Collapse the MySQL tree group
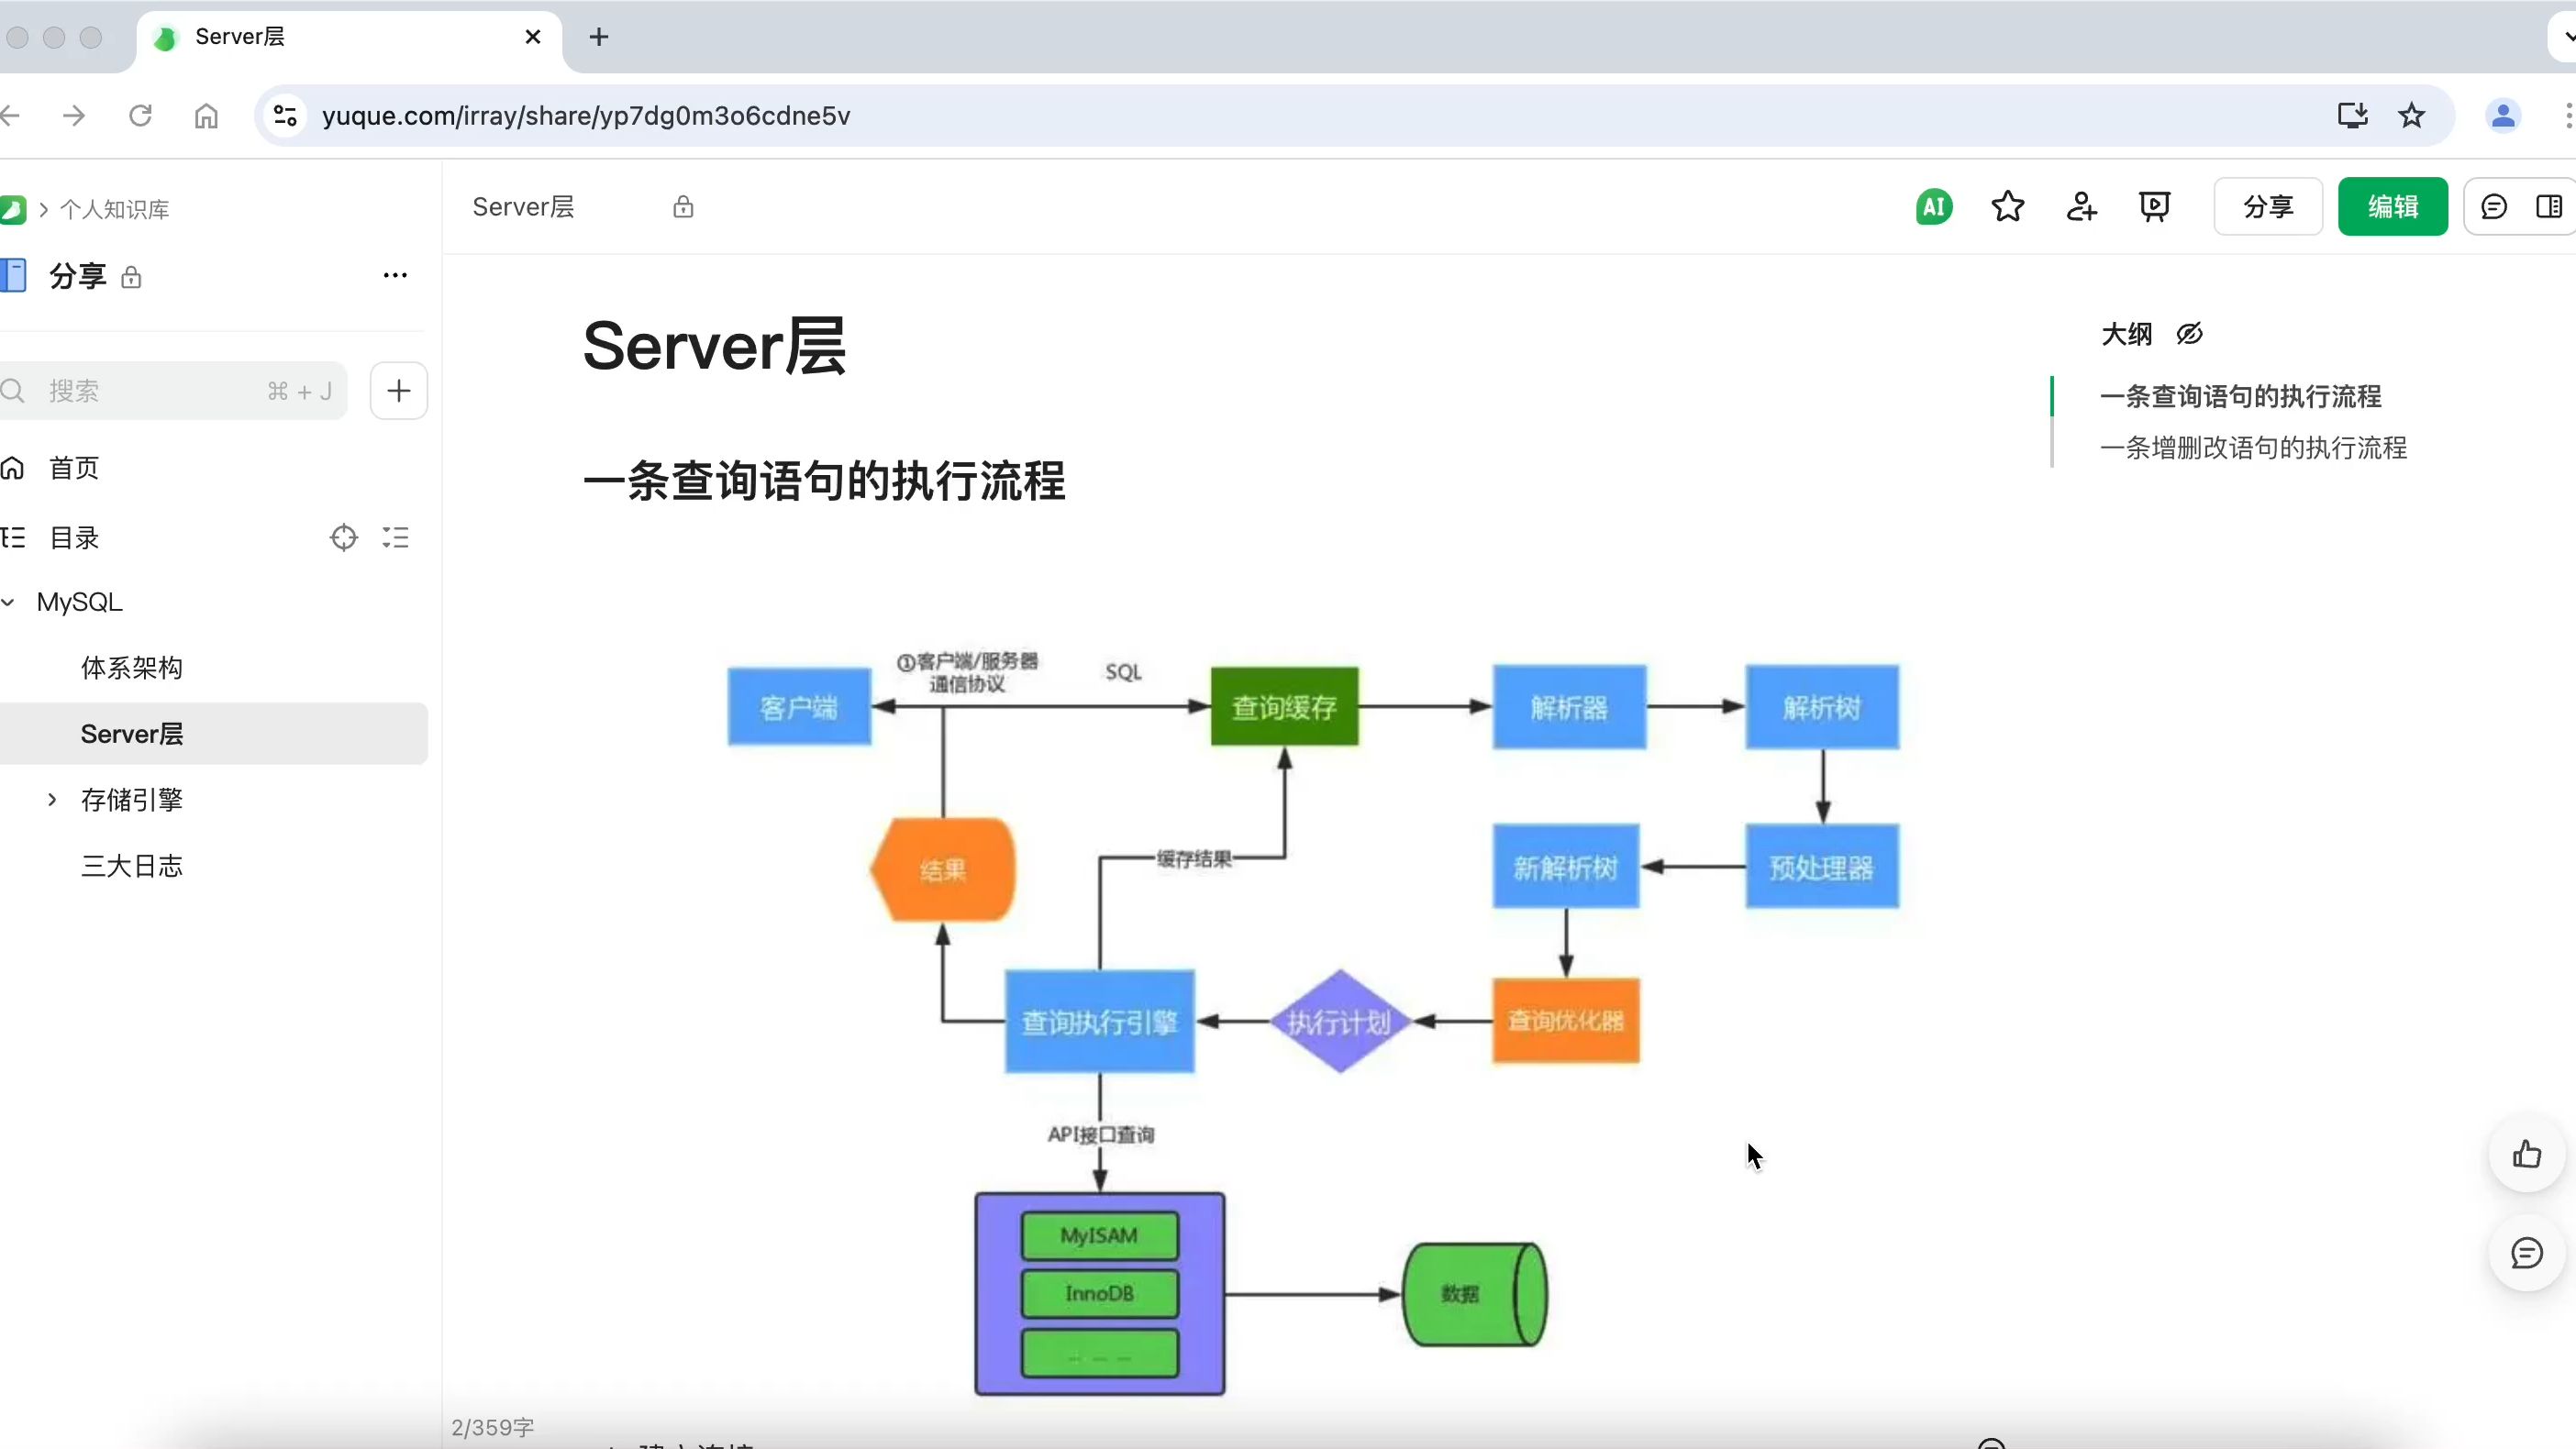 pyautogui.click(x=9, y=602)
